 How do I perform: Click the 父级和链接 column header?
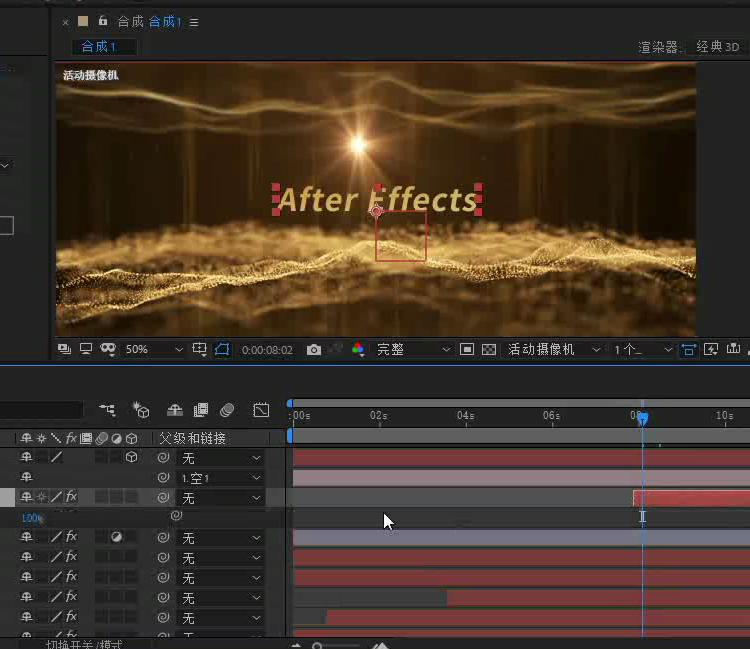pos(192,438)
